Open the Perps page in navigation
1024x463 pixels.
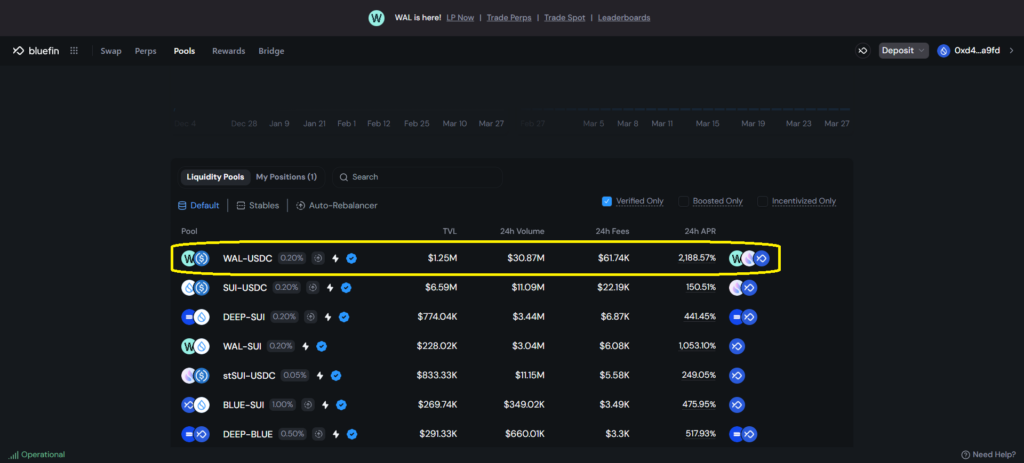146,51
